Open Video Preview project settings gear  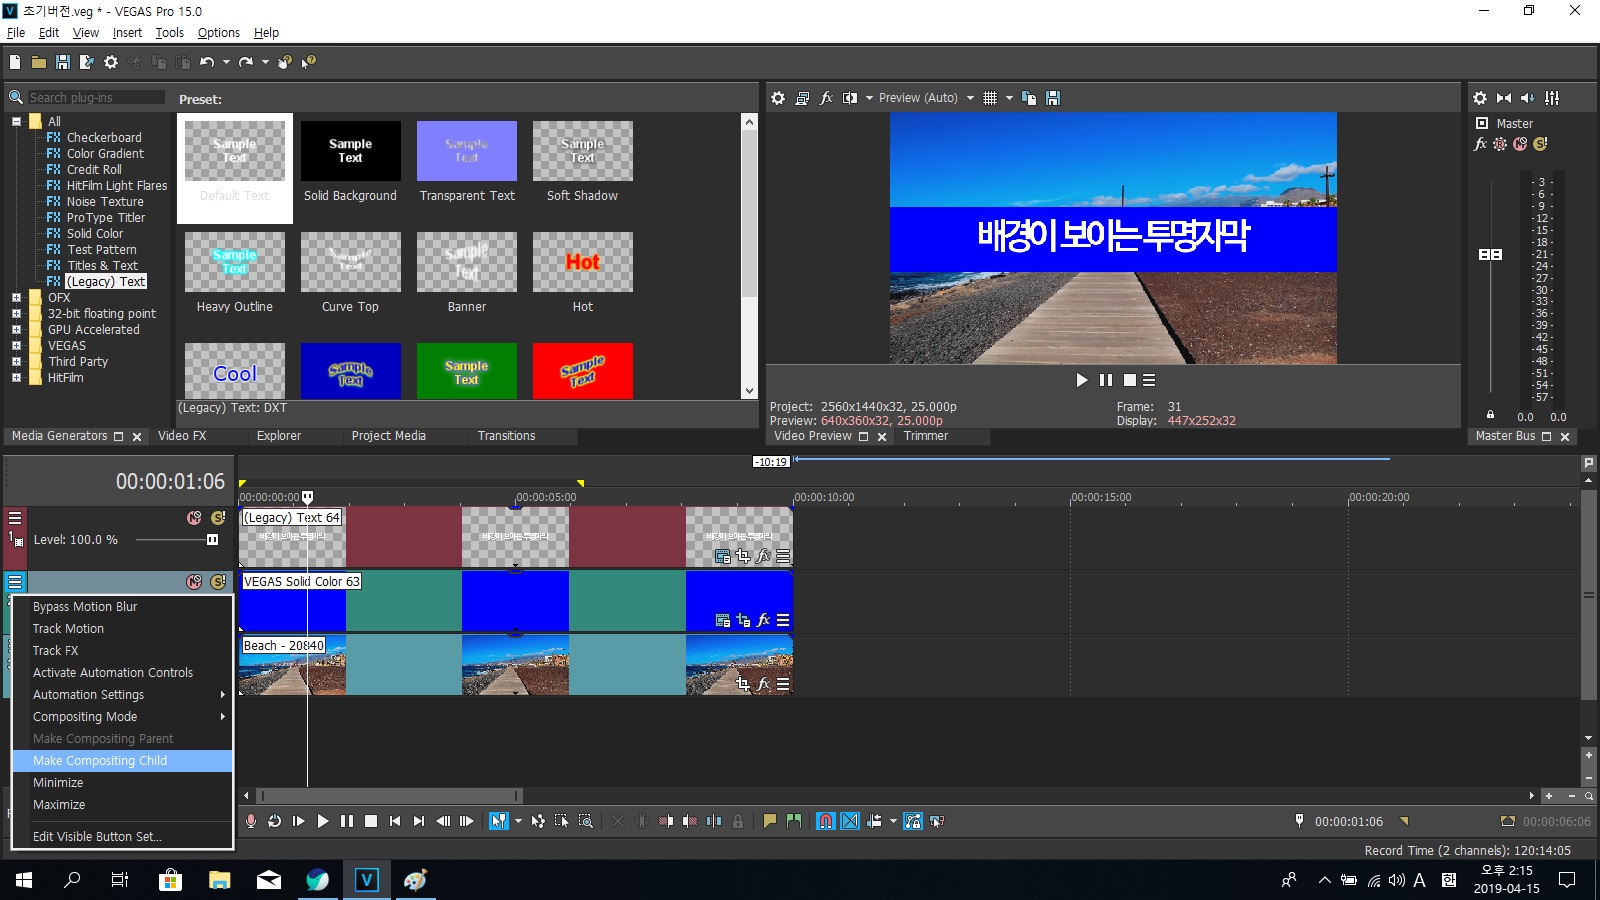coord(778,98)
